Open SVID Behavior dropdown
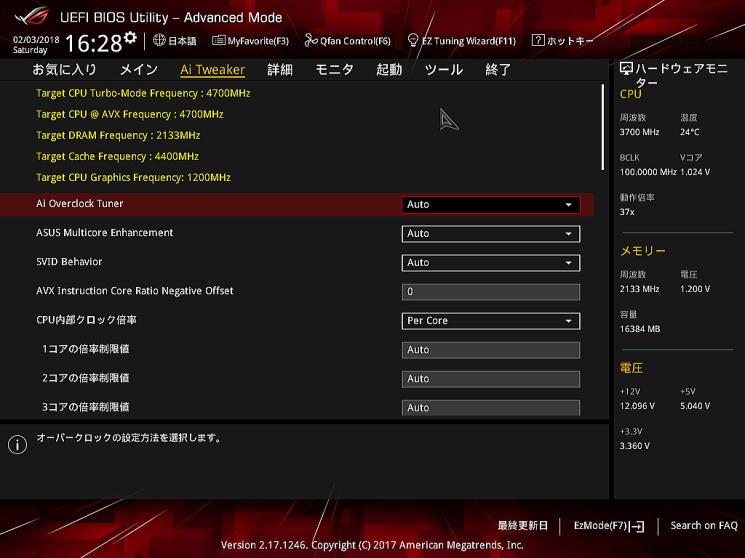The image size is (745, 558). 490,263
